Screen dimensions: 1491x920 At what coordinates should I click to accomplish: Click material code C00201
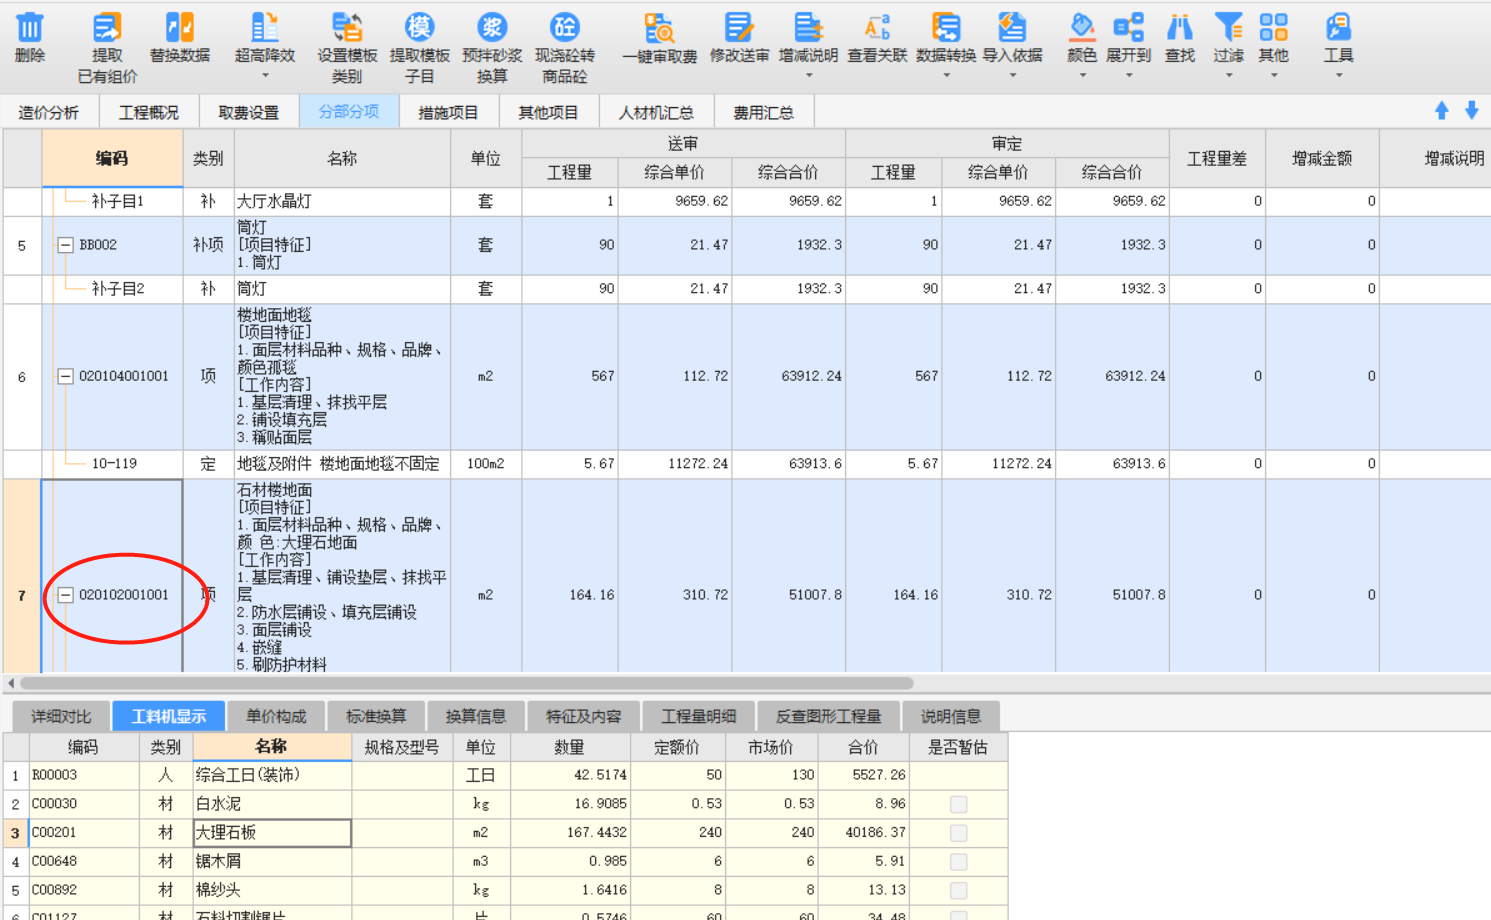point(54,833)
